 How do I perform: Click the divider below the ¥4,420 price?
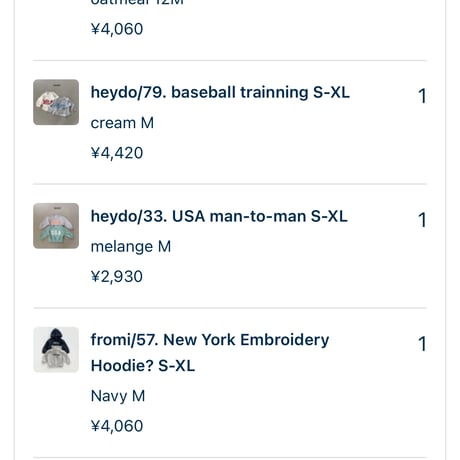(x=230, y=184)
